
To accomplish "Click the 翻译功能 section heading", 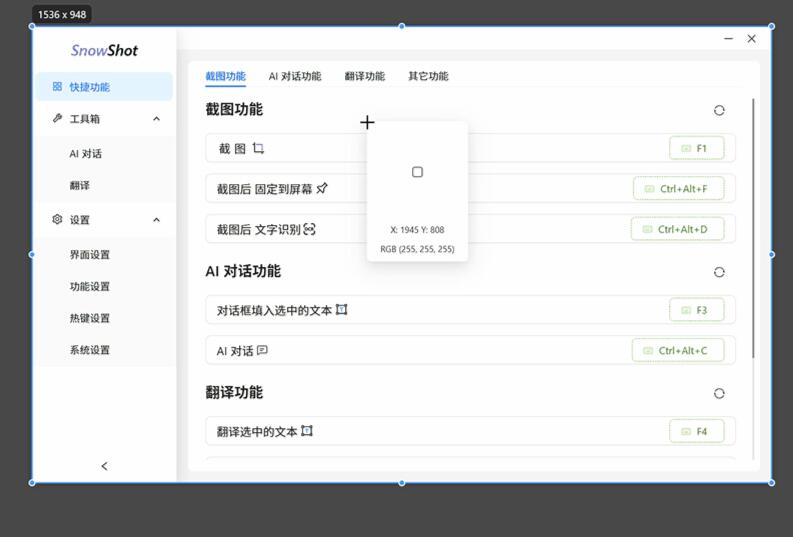I will [x=234, y=392].
